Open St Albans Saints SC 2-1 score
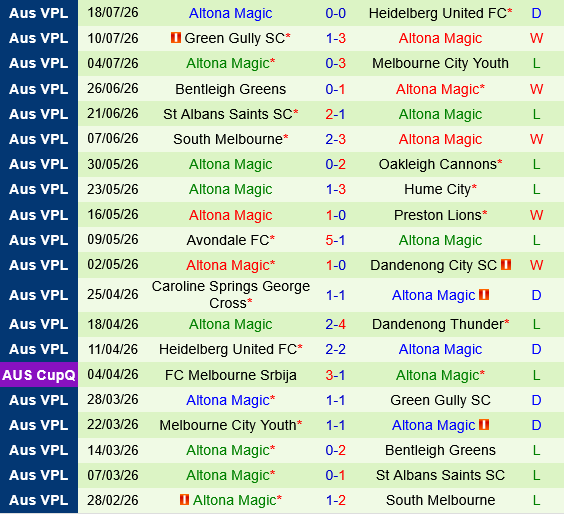Viewport: 564px width, 514px height. (335, 114)
